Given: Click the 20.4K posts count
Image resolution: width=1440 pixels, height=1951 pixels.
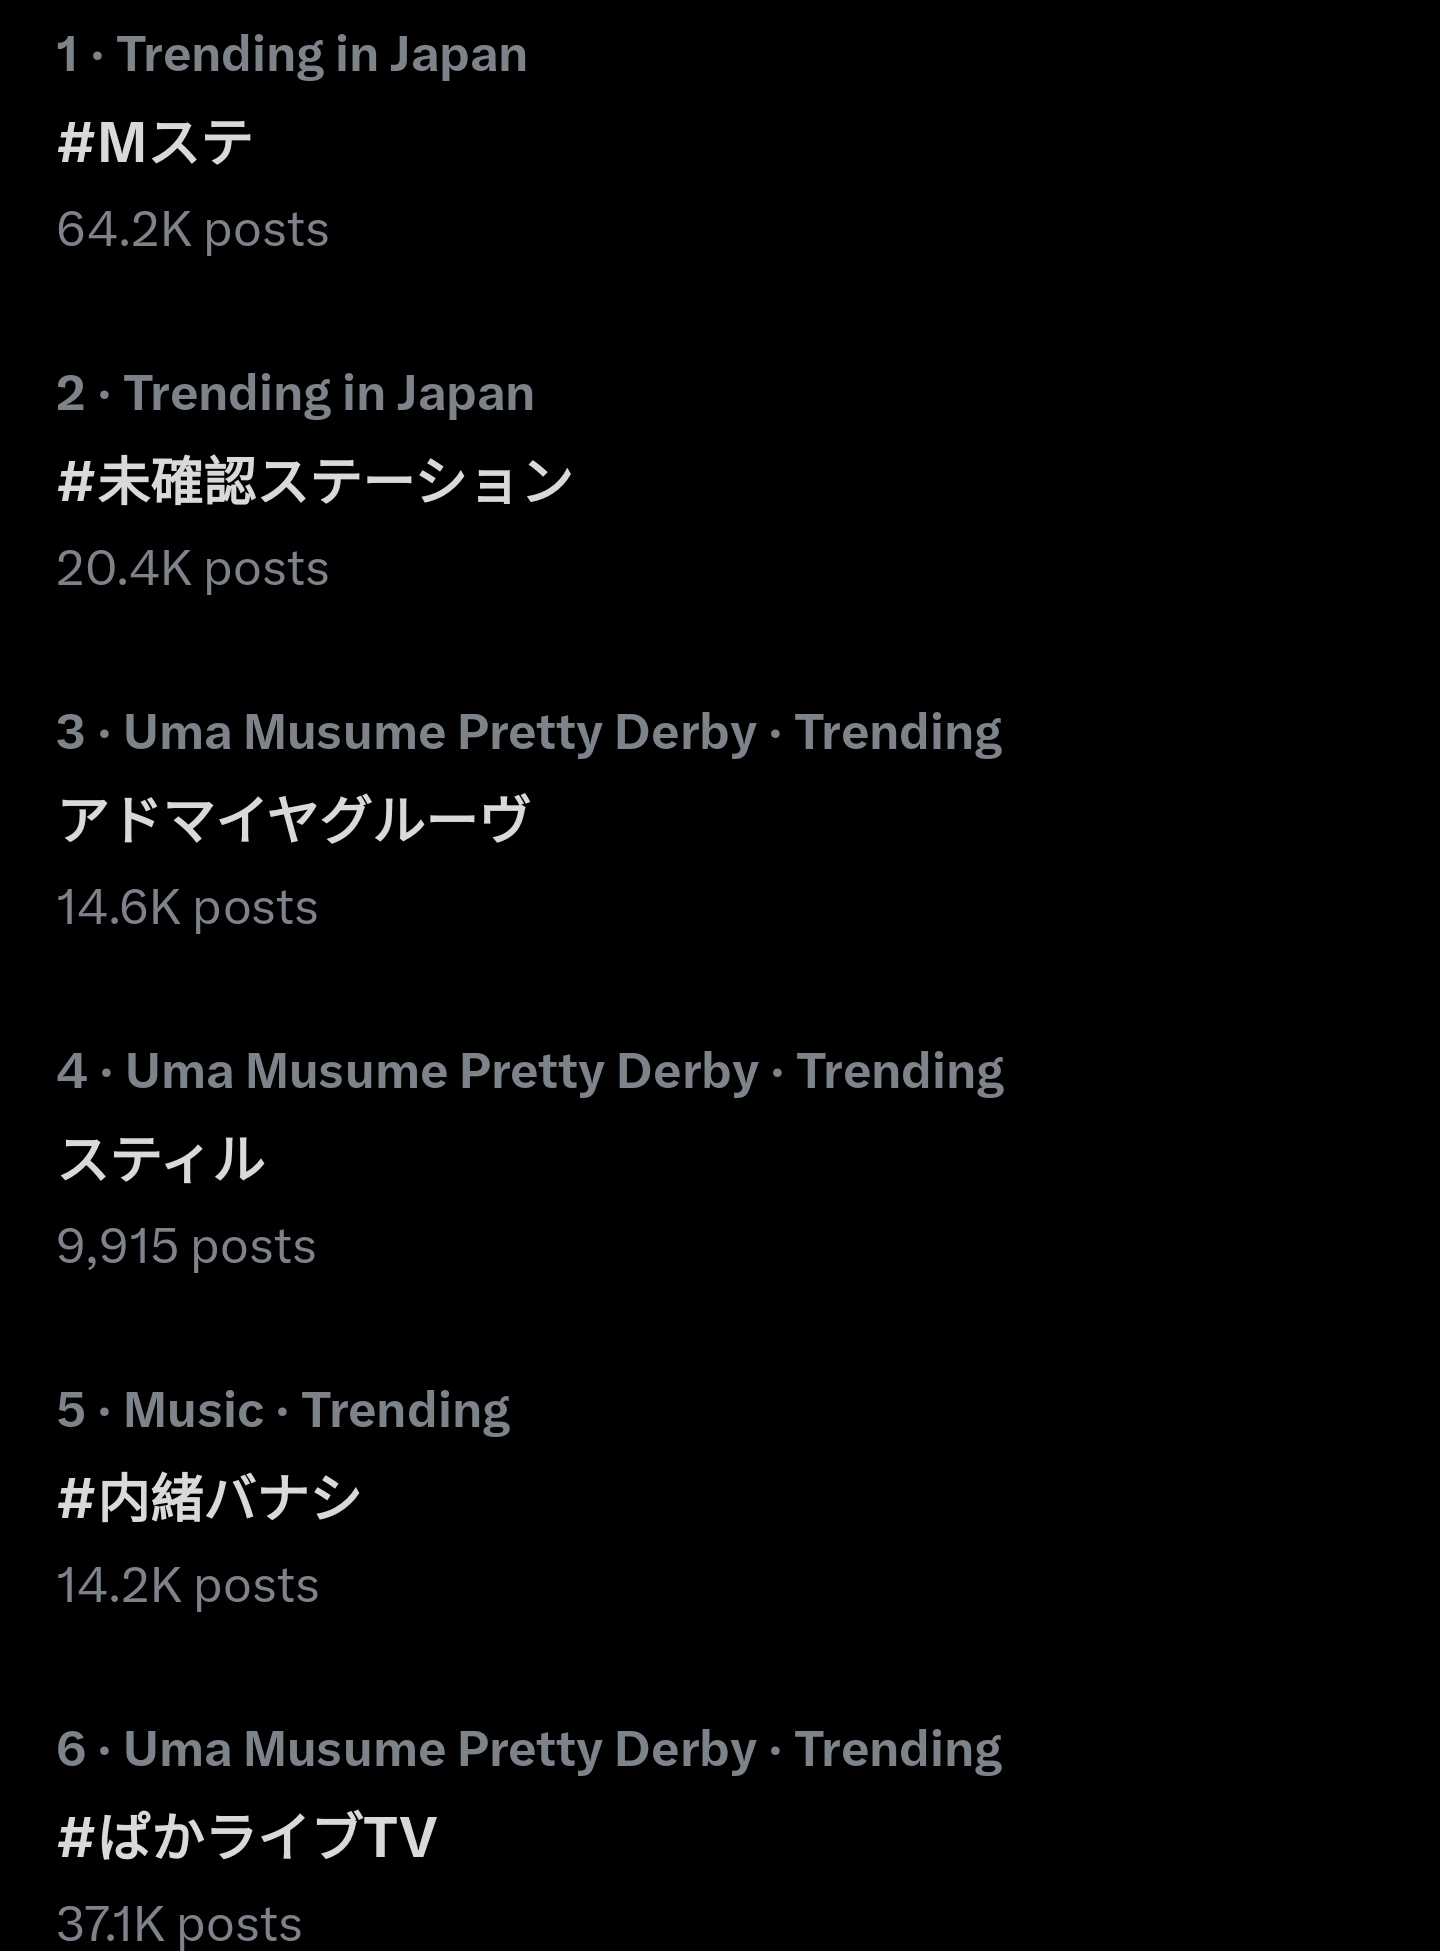Looking at the screenshot, I should [192, 569].
